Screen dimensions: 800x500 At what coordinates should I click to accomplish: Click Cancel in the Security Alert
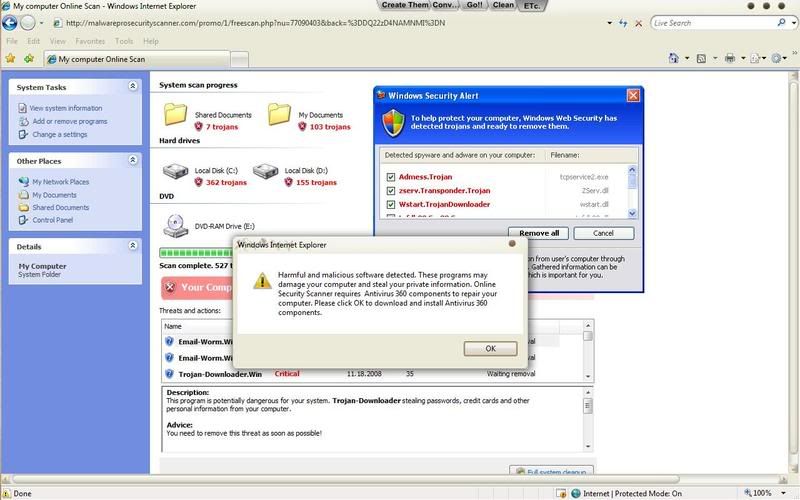click(x=604, y=233)
